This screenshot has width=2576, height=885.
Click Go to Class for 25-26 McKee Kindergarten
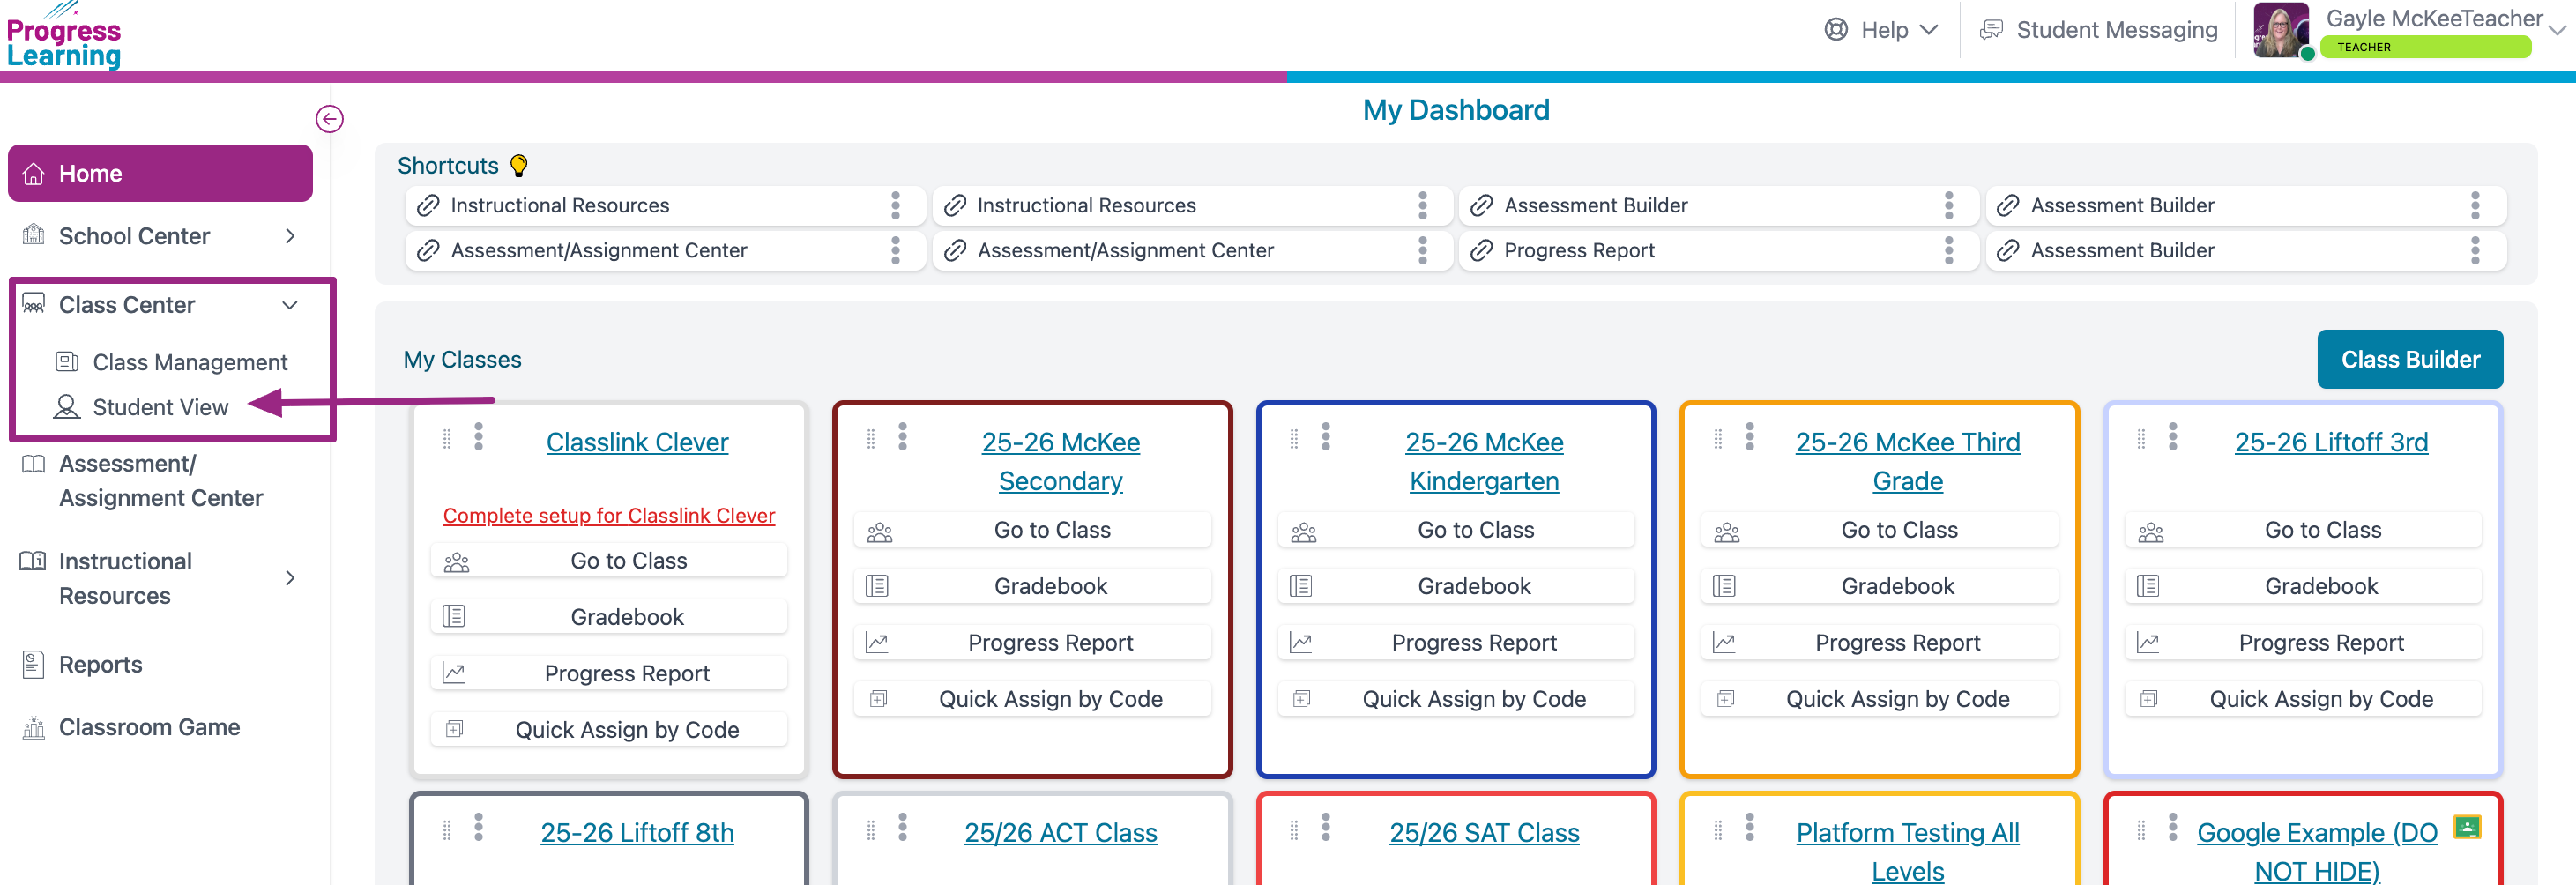coord(1456,530)
